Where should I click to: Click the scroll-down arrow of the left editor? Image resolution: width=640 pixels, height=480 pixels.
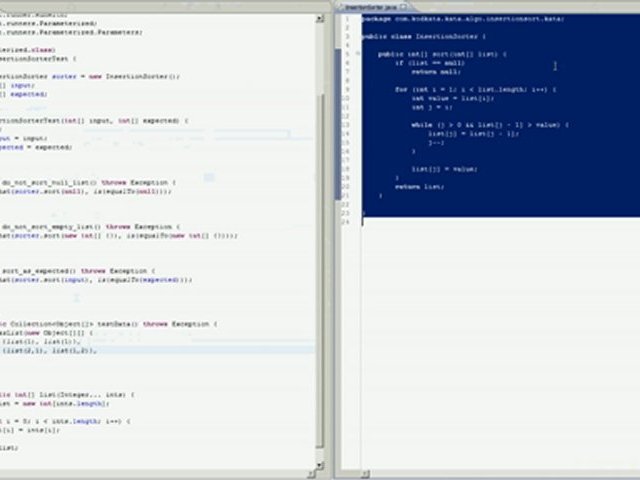[x=320, y=462]
